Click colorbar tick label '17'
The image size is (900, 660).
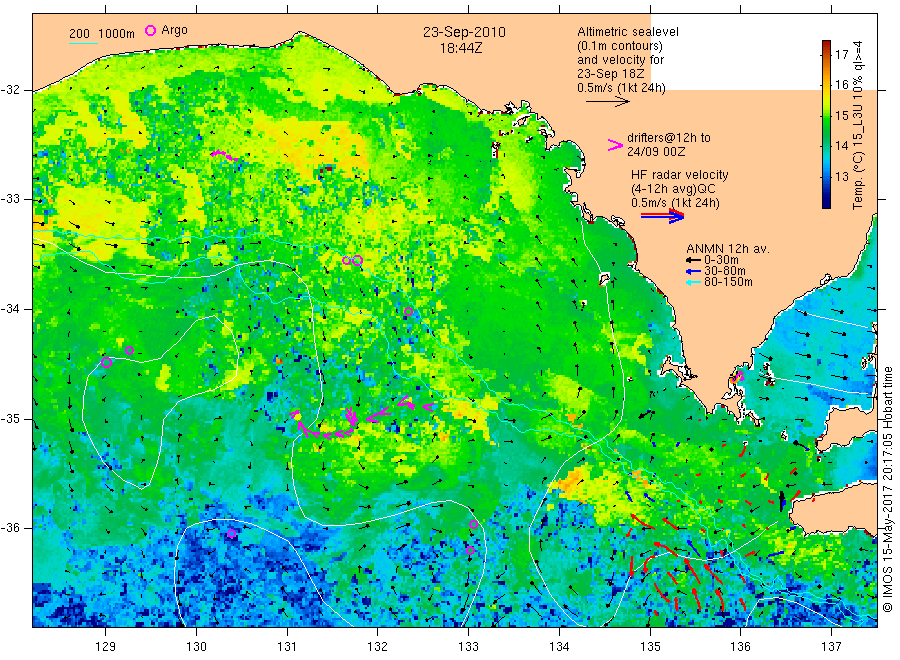(841, 55)
